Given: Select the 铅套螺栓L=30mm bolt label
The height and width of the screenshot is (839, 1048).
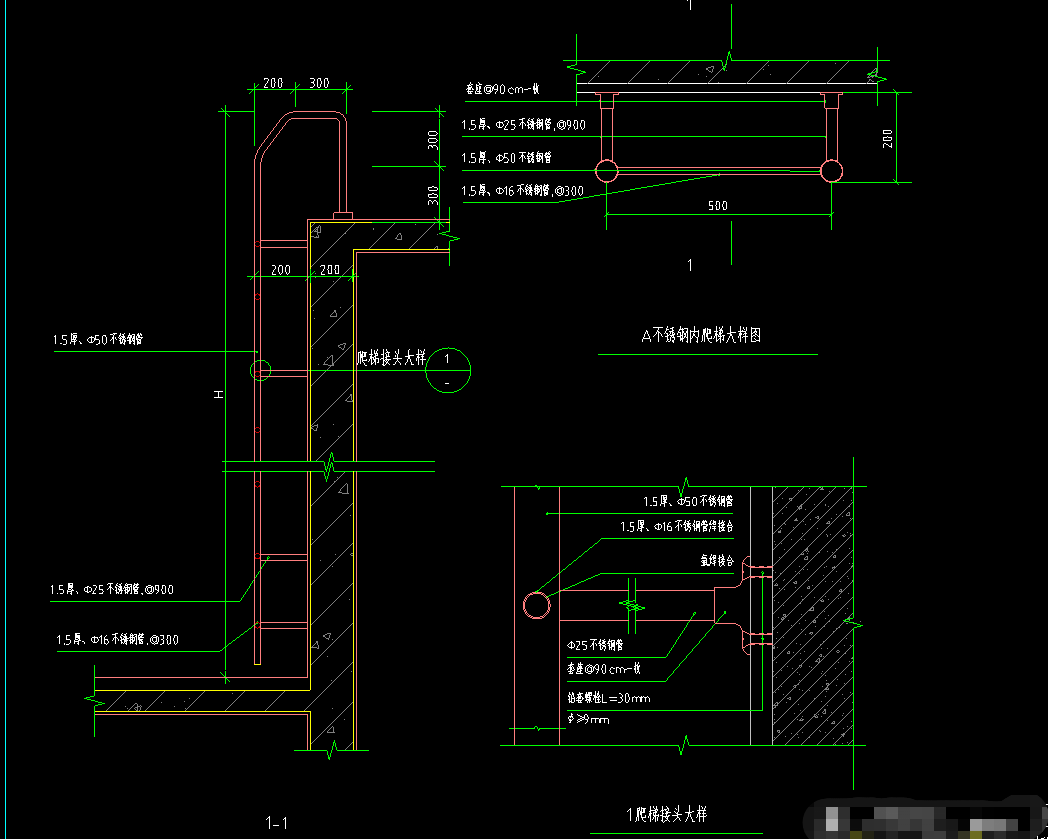Looking at the screenshot, I should coord(609,698).
